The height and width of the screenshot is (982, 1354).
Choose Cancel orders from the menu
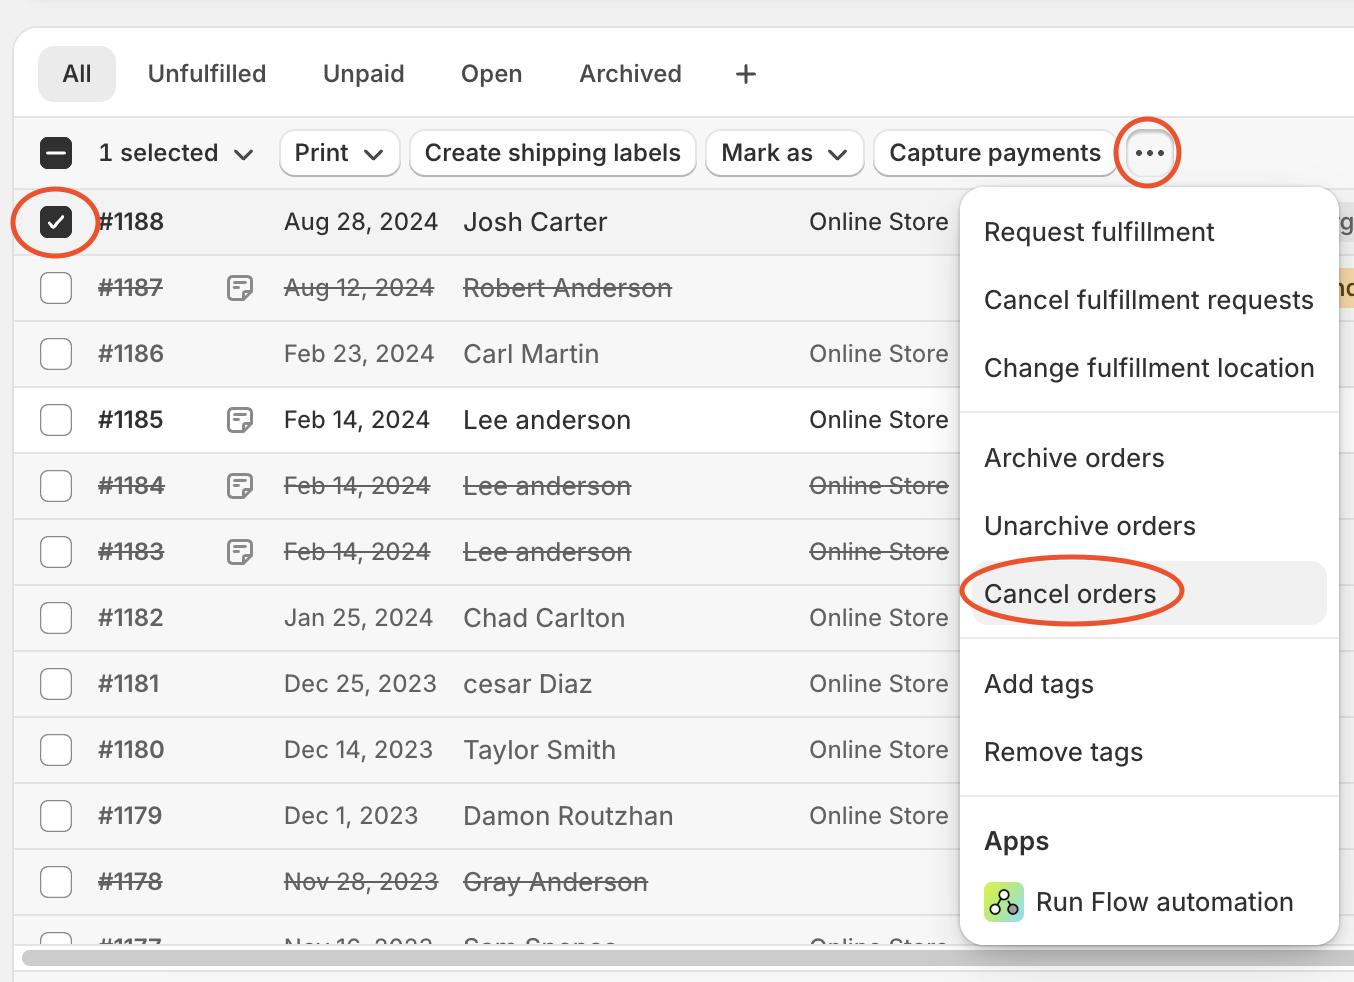tap(1070, 594)
